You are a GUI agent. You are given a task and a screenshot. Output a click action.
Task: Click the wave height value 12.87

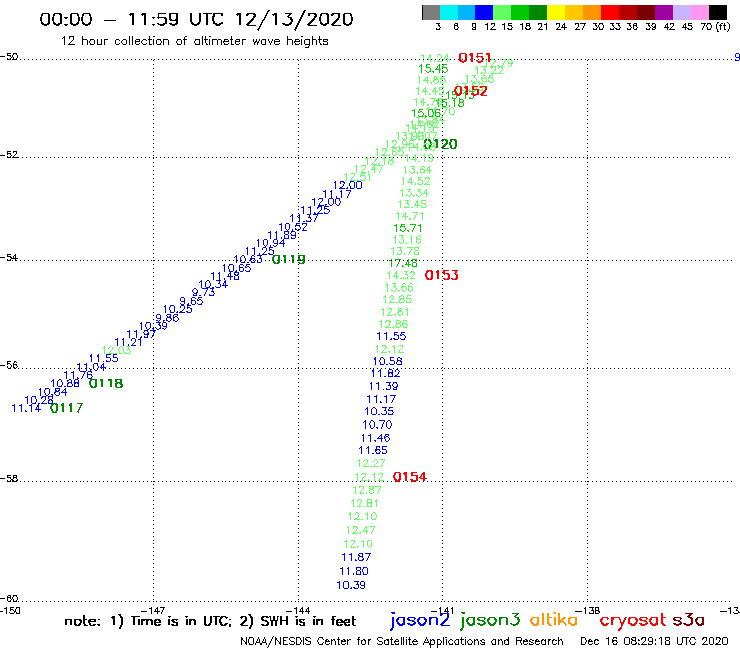point(367,490)
